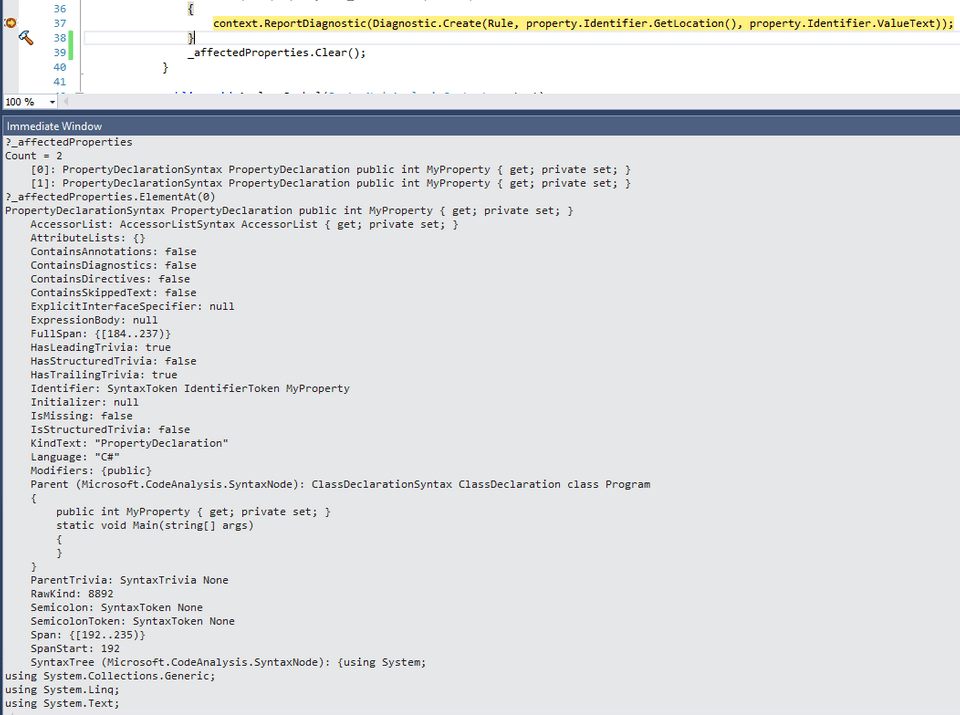The image size is (960, 715).
Task: Click line number 40 in the gutter
Action: point(60,67)
